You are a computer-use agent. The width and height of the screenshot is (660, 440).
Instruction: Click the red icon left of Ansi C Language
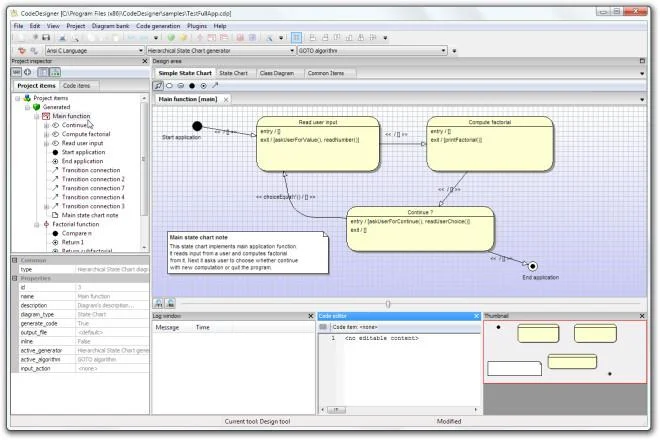click(21, 51)
